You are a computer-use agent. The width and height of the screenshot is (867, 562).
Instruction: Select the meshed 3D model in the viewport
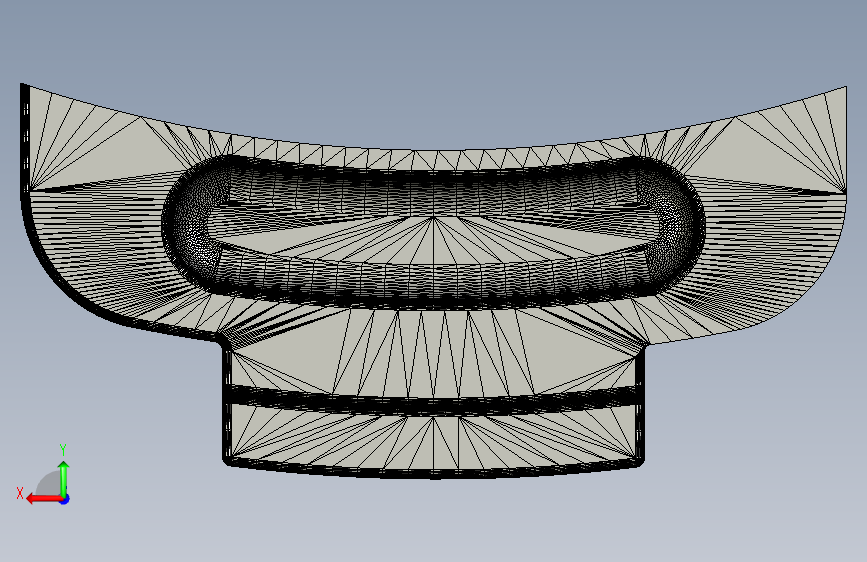click(434, 280)
